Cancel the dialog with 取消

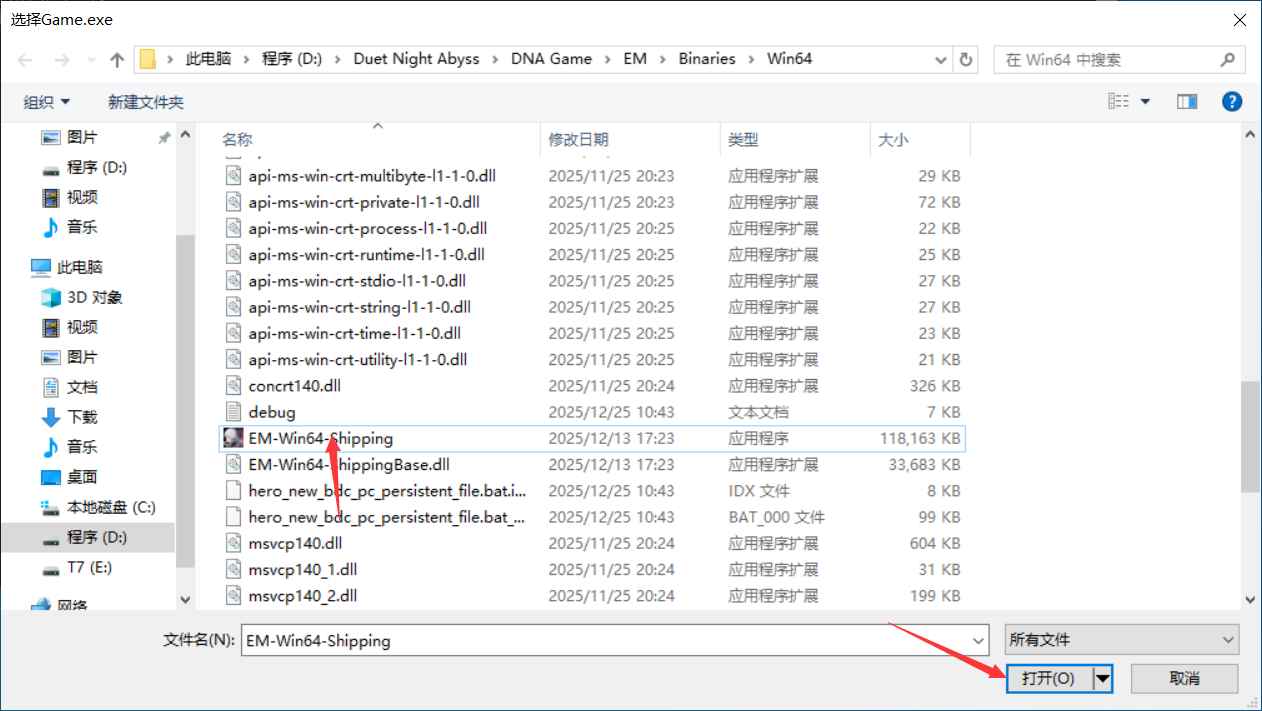(1184, 678)
